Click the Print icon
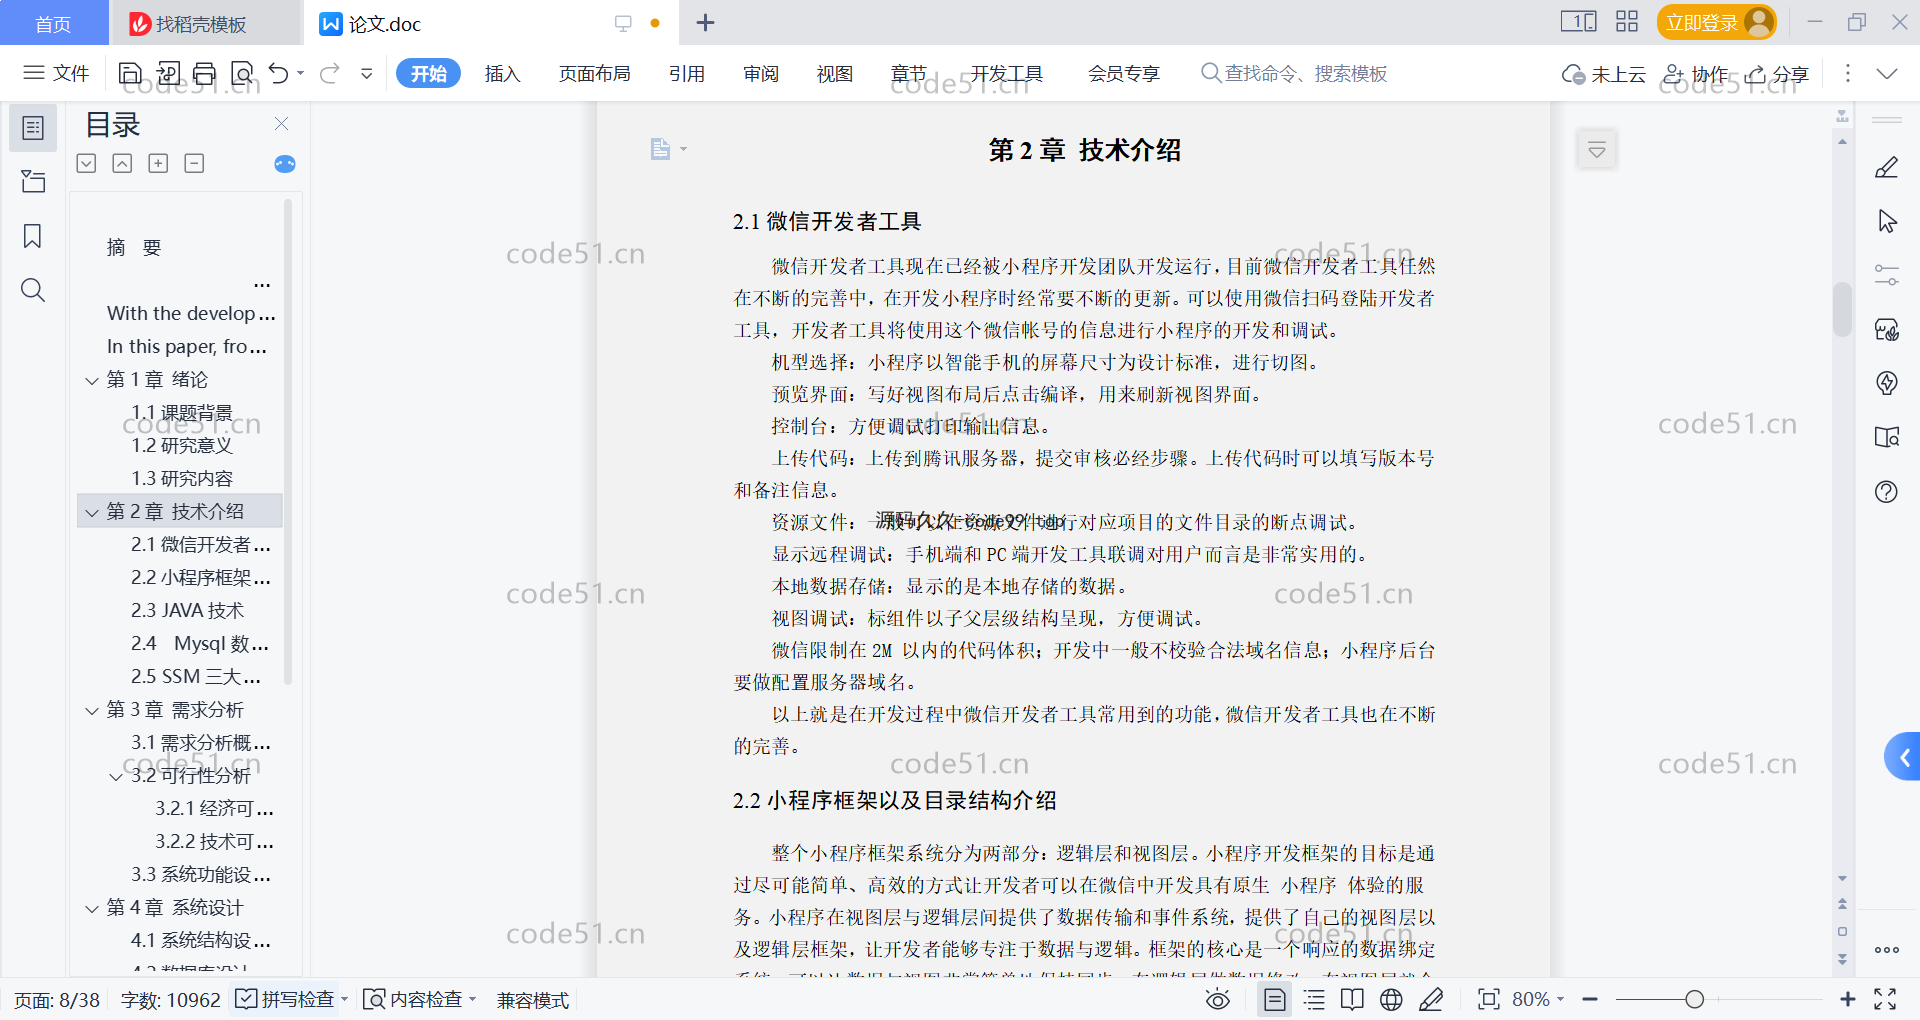The height and width of the screenshot is (1020, 1920). pyautogui.click(x=205, y=73)
